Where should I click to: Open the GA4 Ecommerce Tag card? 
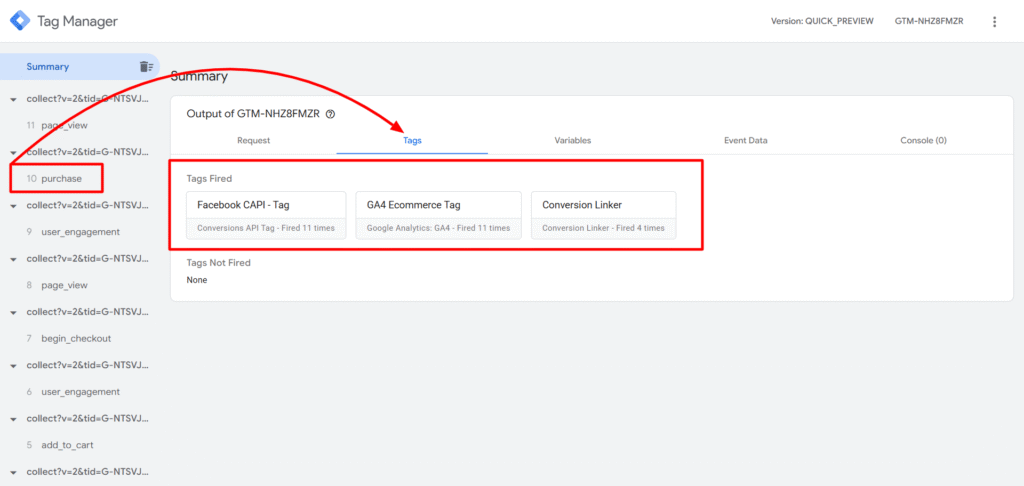point(437,216)
